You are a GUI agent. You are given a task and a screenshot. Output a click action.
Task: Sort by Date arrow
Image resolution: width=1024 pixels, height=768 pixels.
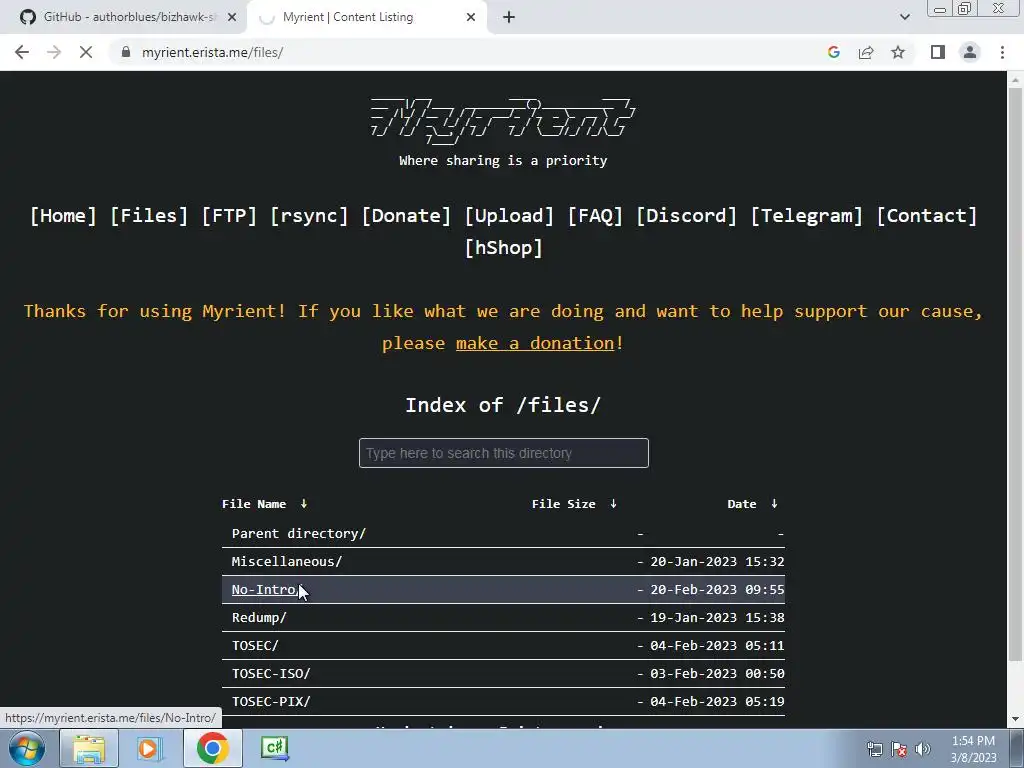coord(774,504)
